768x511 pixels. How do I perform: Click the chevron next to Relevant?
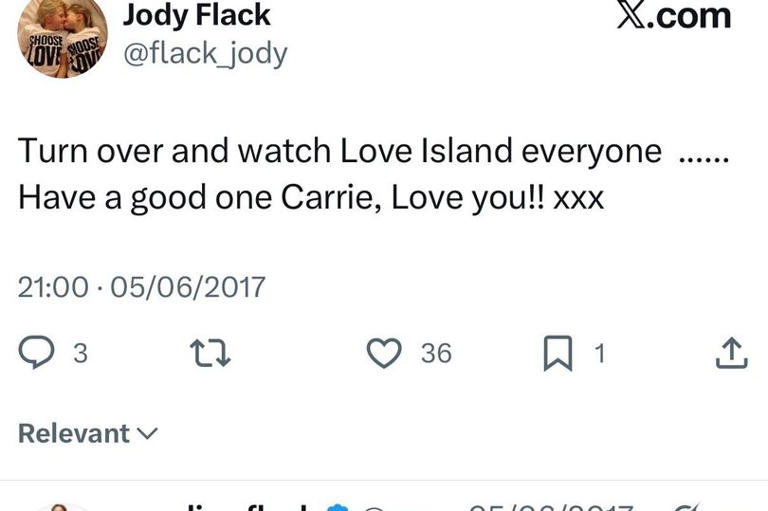point(147,434)
